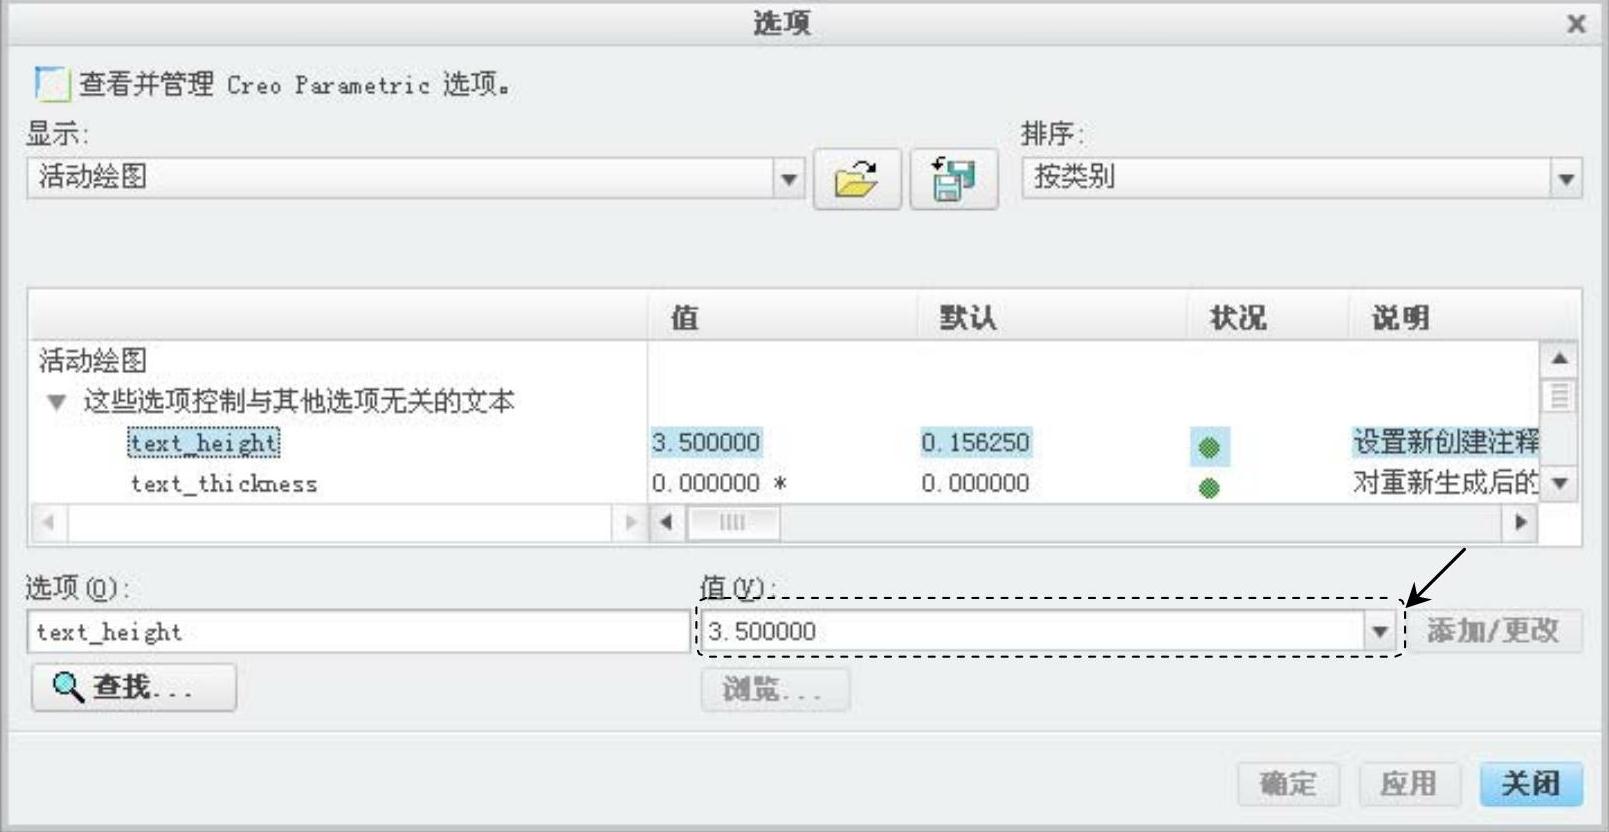Click the 0.000000 * value cell
Screen dimensions: 1609x832
719,484
